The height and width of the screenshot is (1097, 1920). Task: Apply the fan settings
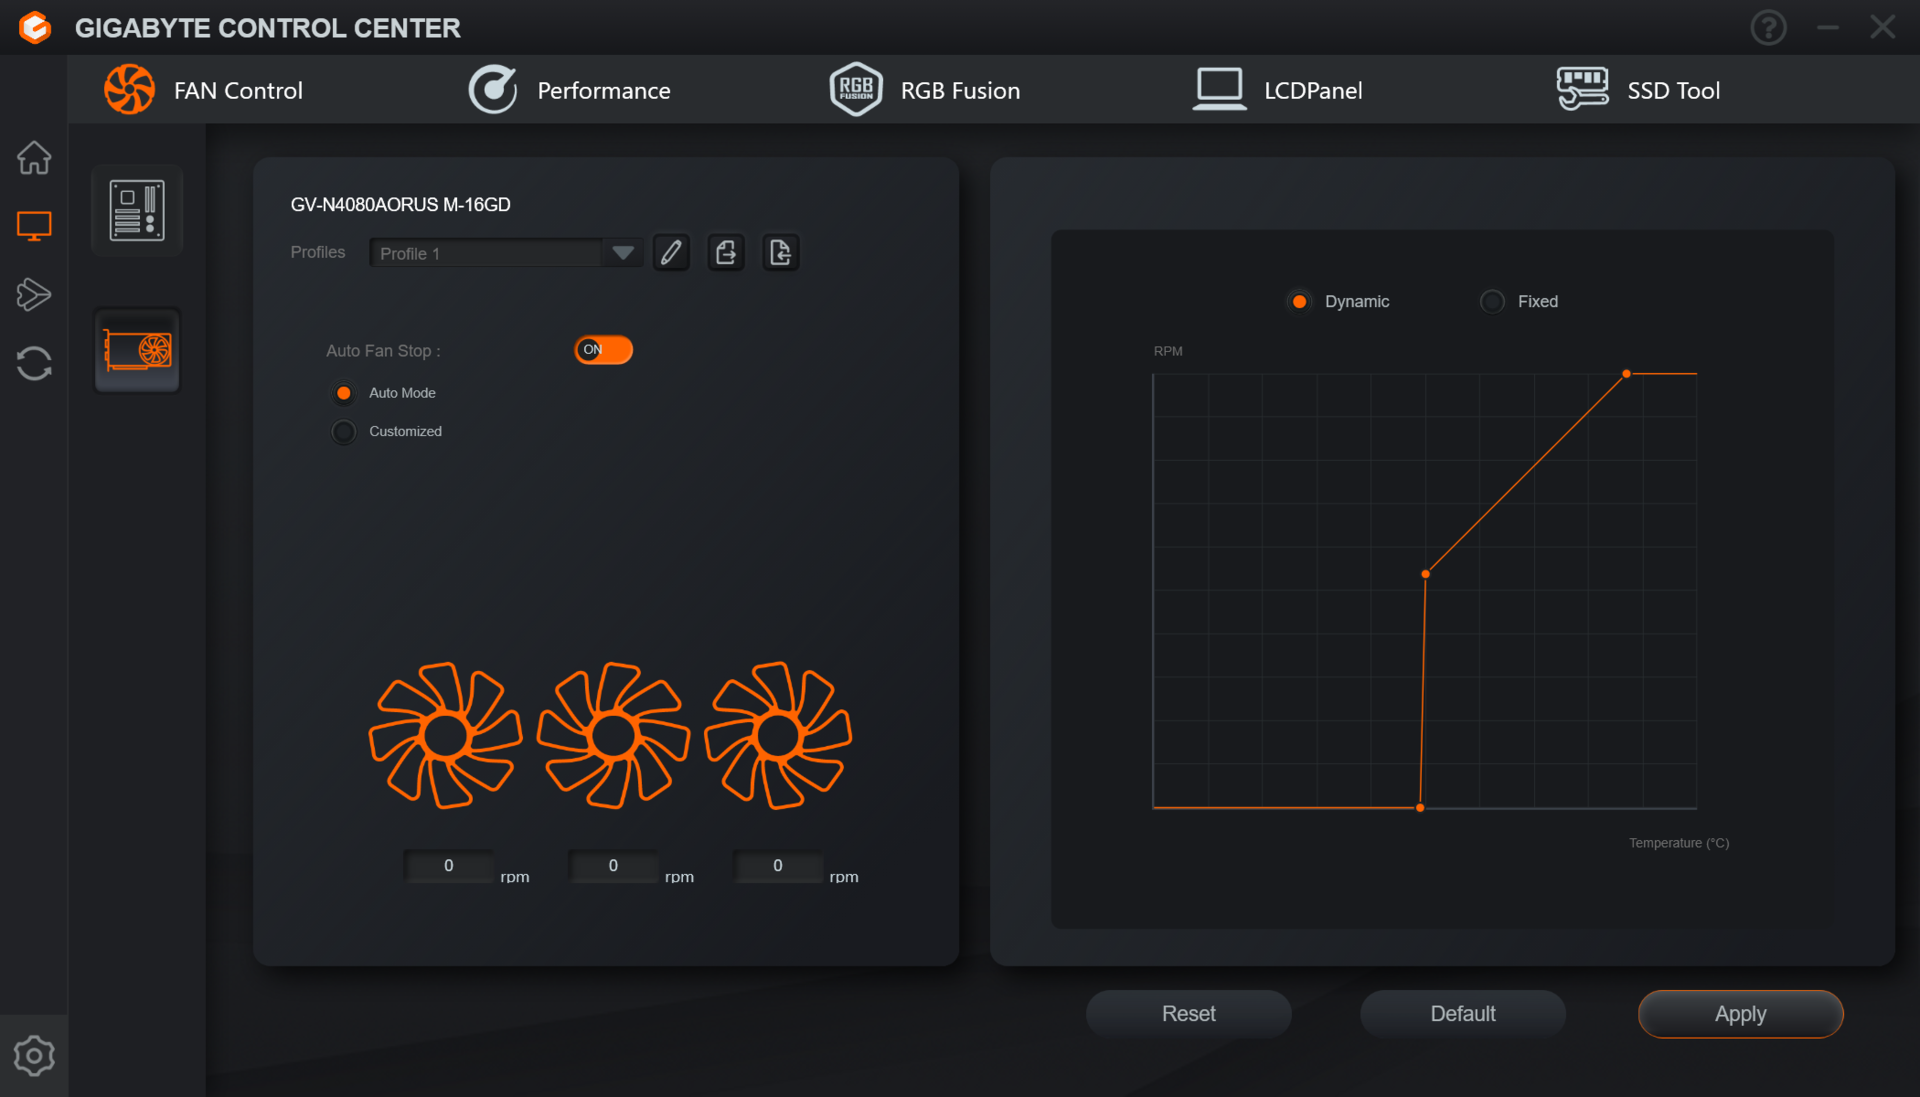(1741, 1014)
